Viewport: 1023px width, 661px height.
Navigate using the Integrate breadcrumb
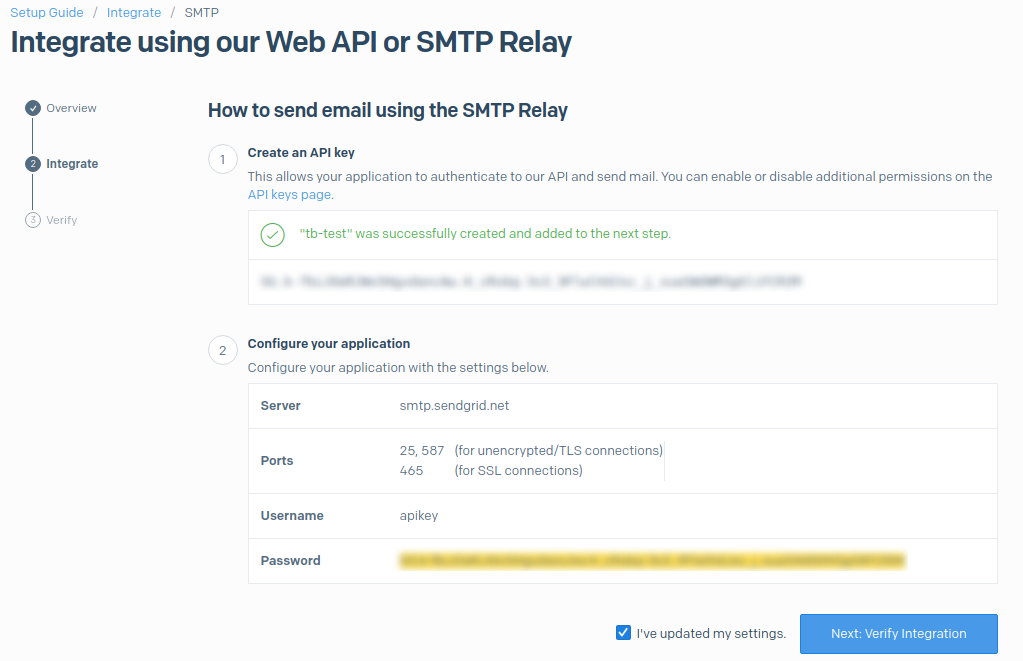pos(134,12)
